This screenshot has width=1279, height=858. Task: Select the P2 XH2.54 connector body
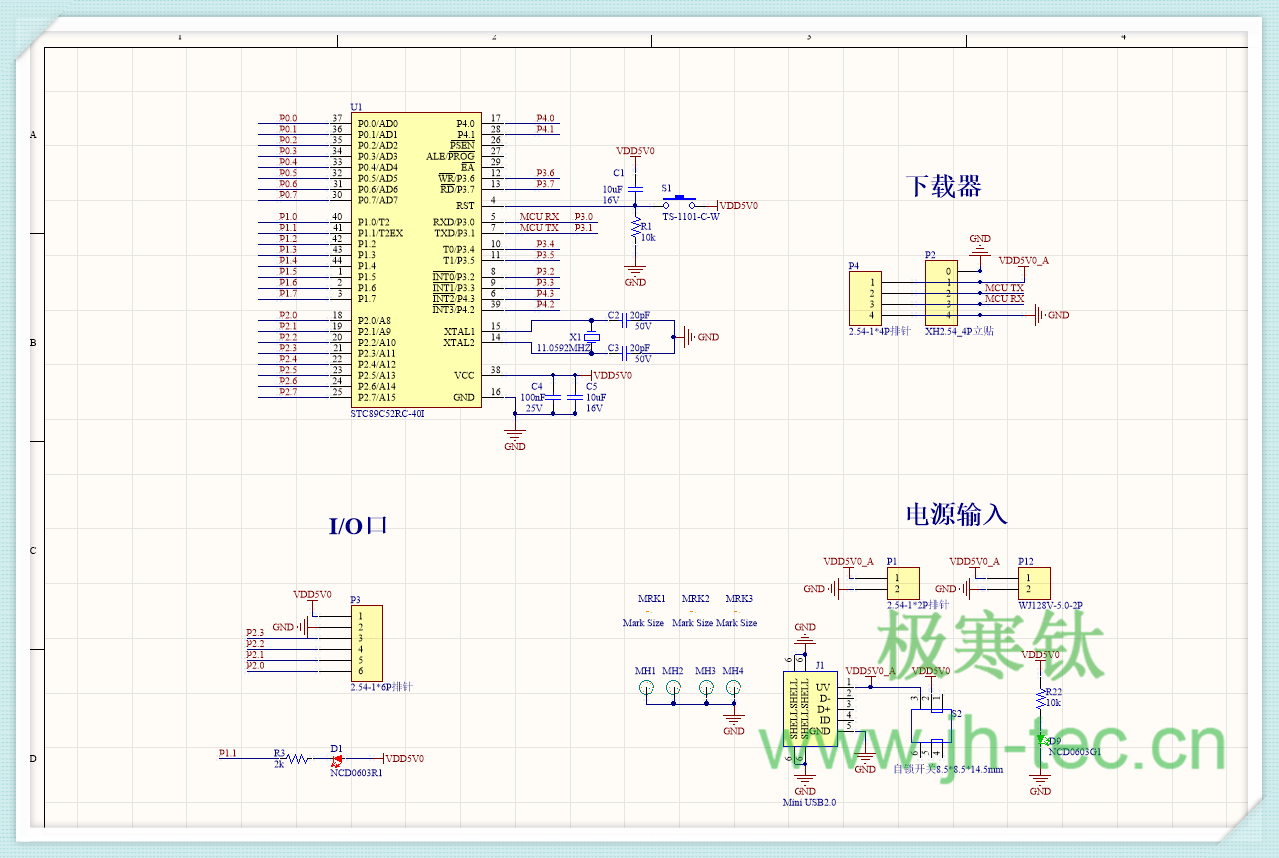coord(941,293)
